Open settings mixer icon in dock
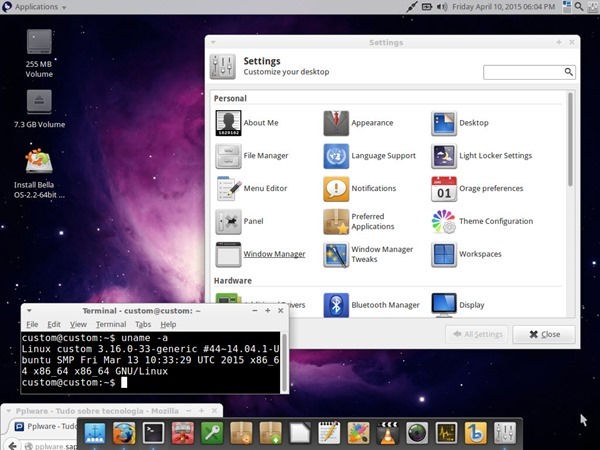The image size is (600, 450). (505, 433)
